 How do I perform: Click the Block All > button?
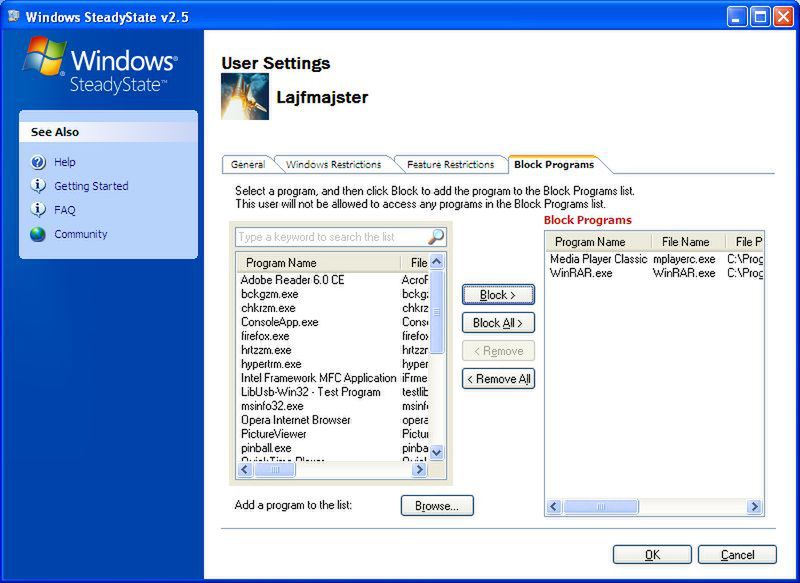pos(498,323)
